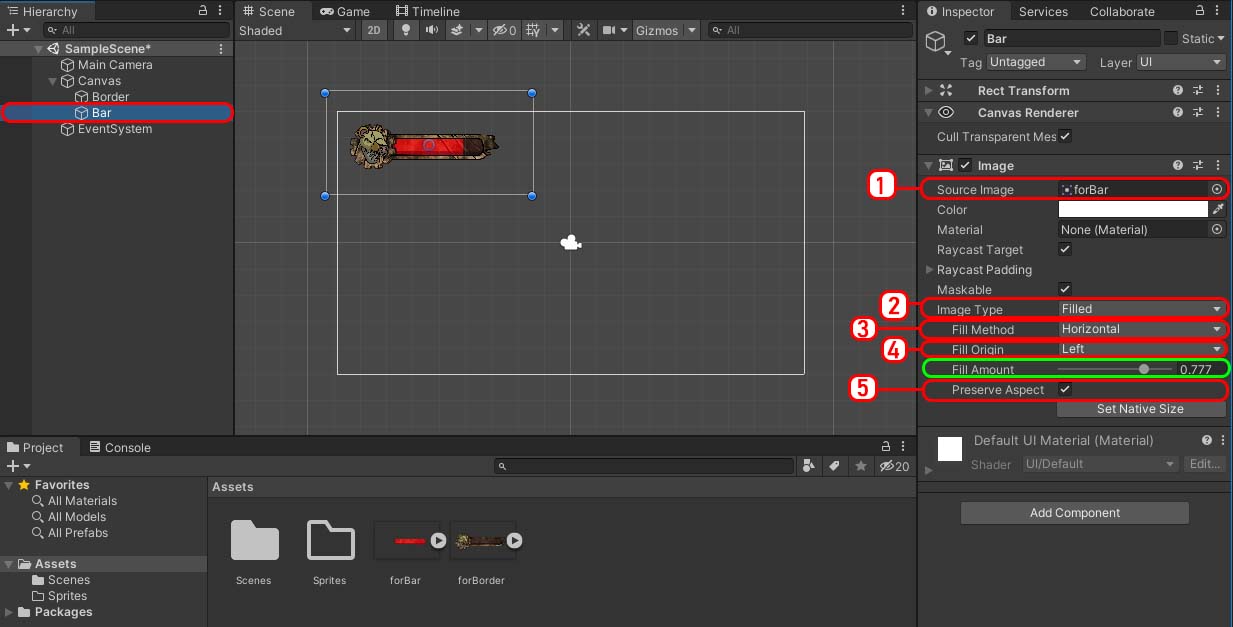Viewport: 1233px width, 627px height.
Task: Enable the Static checkbox for Bar
Action: [x=1170, y=38]
